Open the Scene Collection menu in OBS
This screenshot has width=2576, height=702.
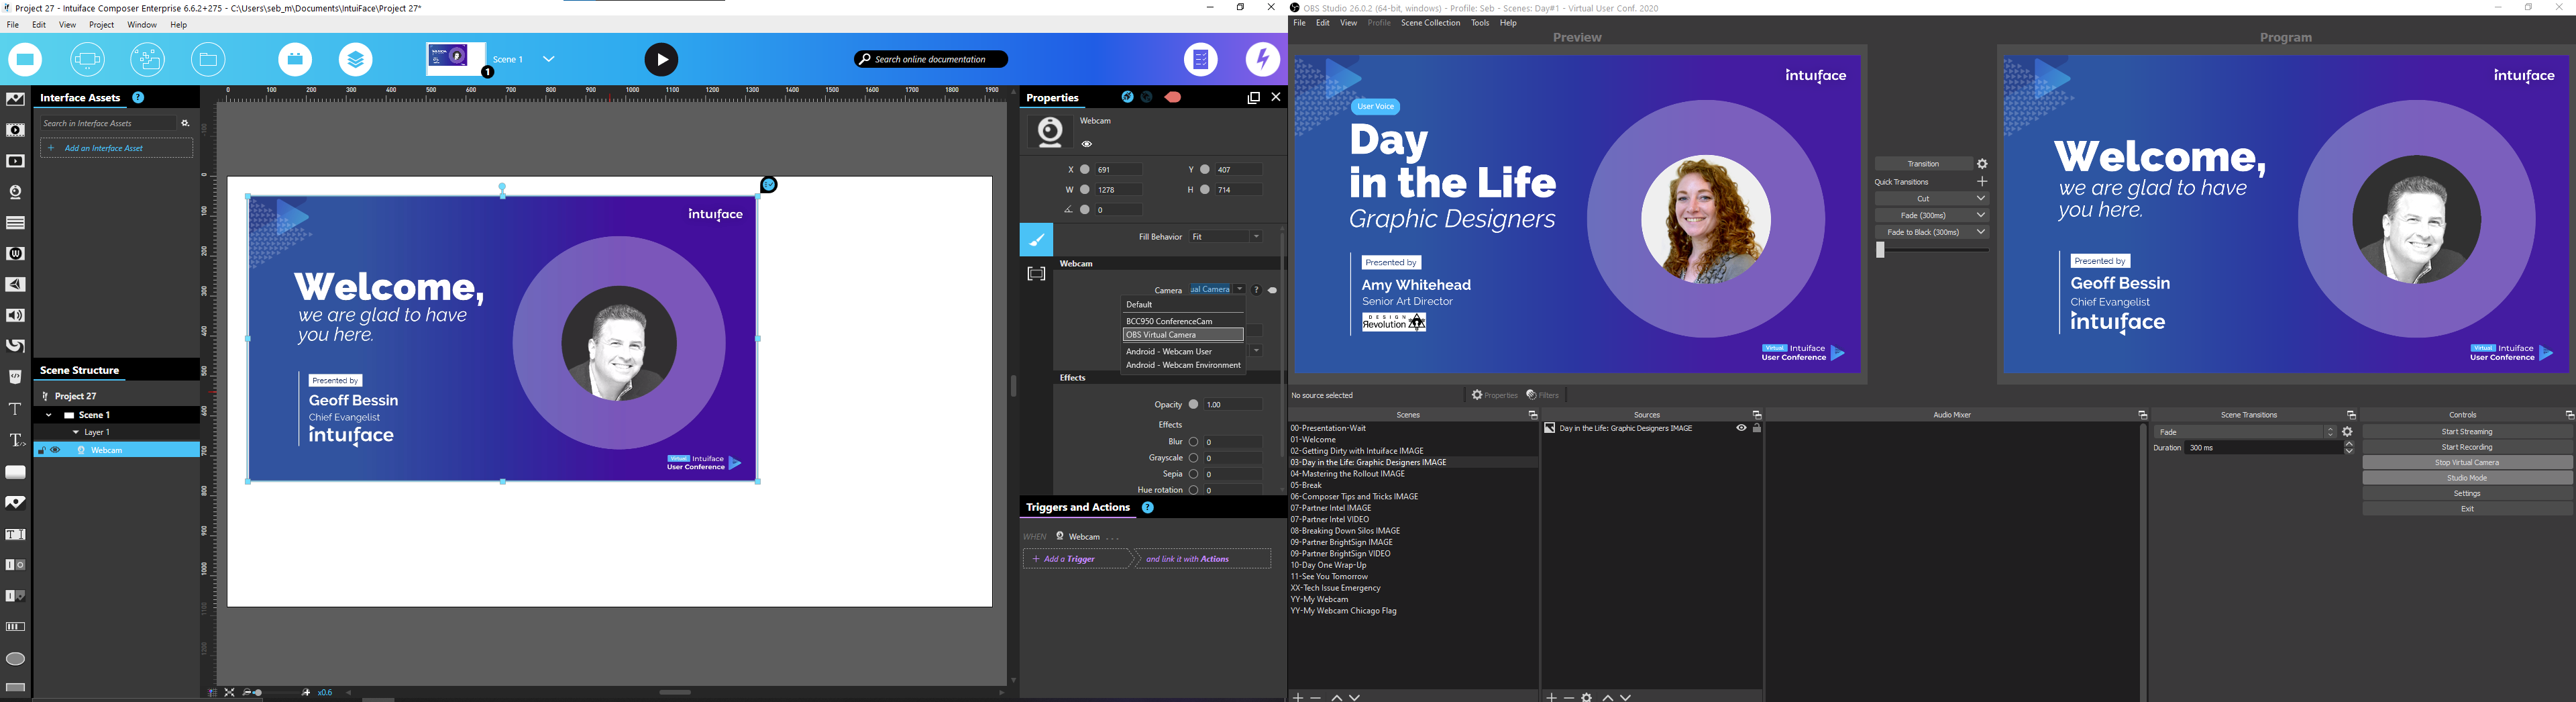tap(1430, 23)
